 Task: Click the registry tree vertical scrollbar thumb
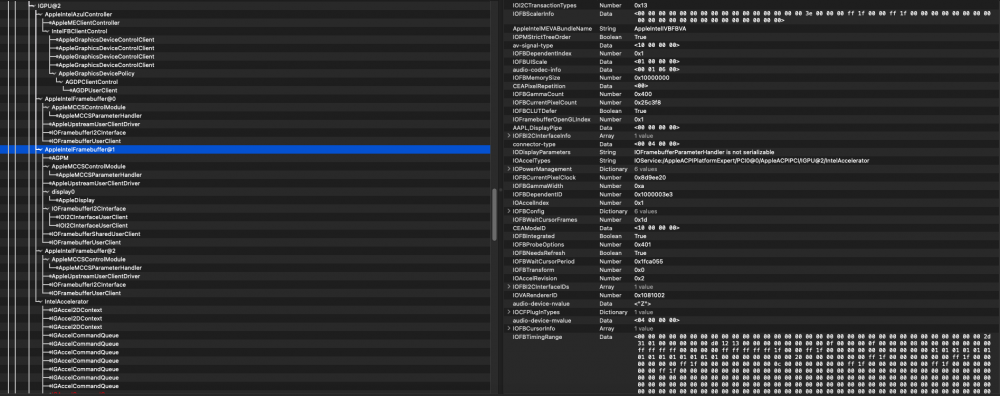tap(494, 214)
